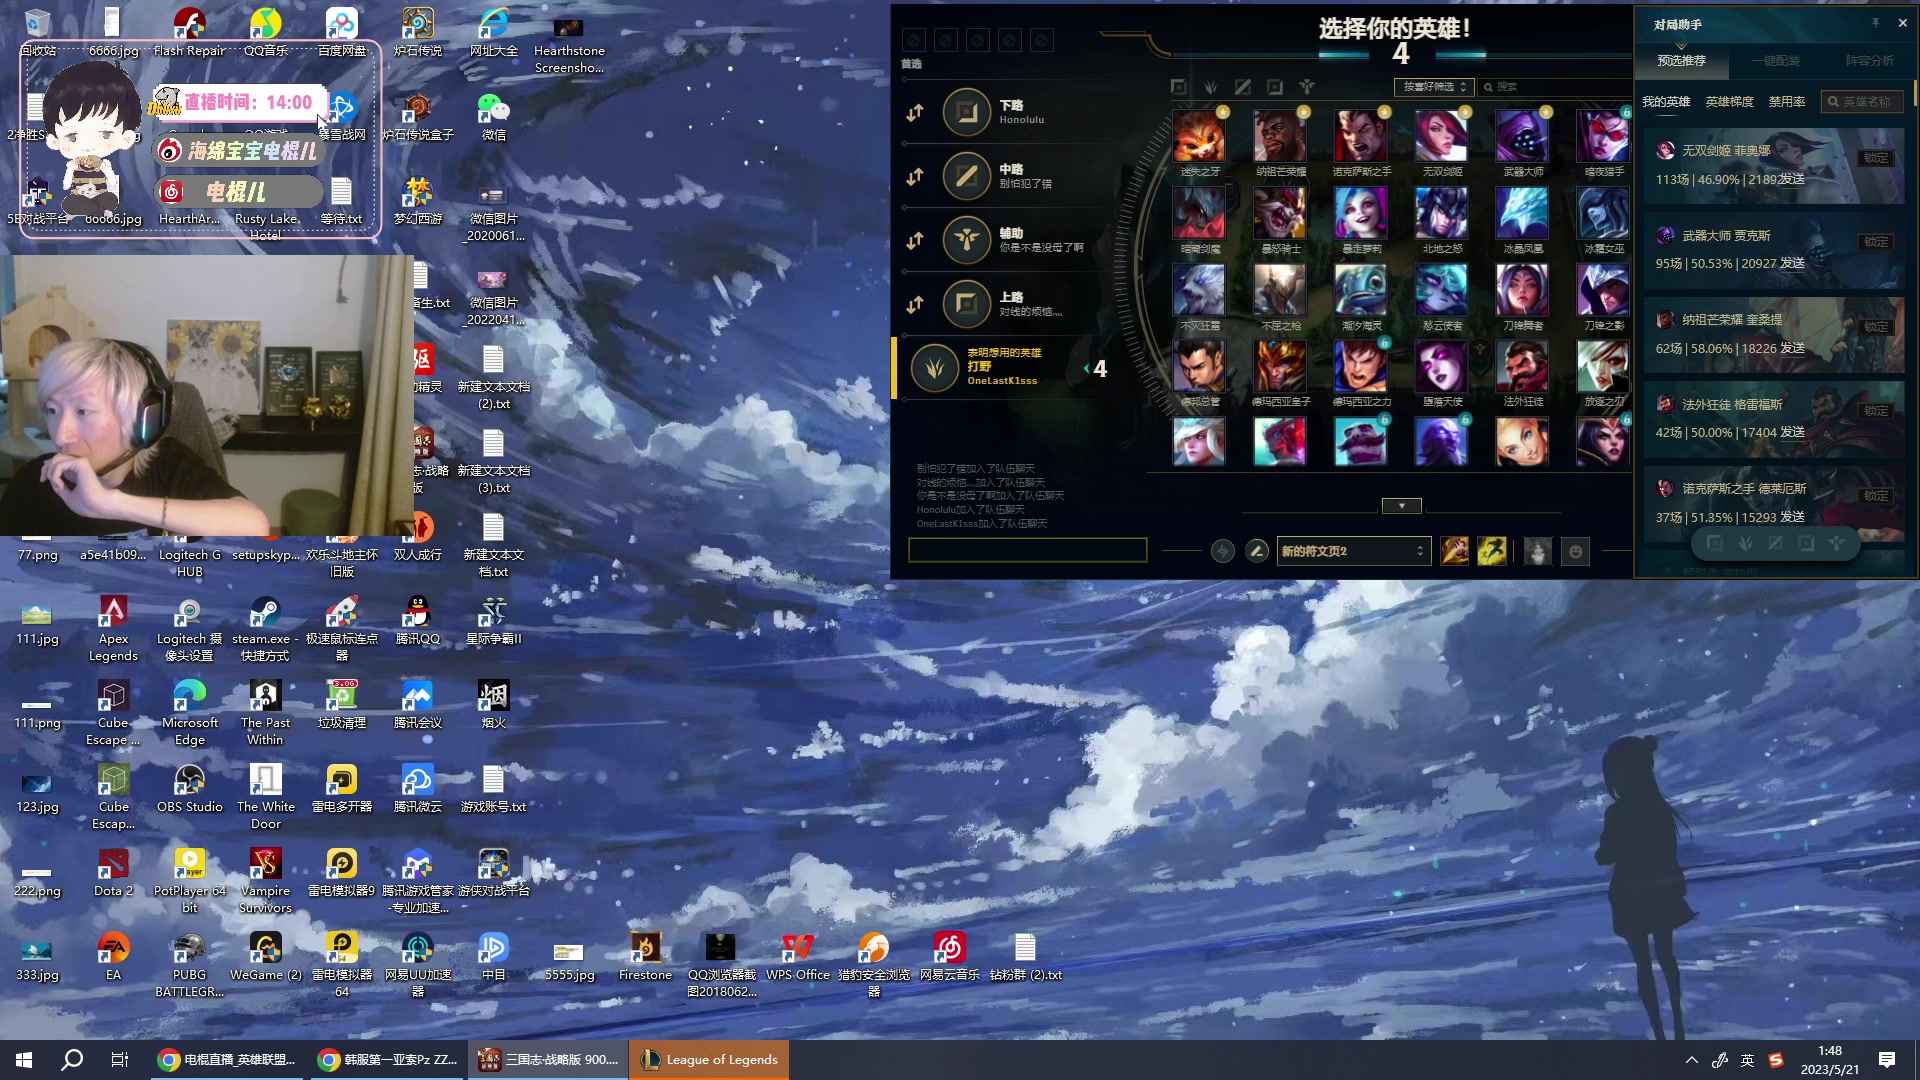Image resolution: width=1920 pixels, height=1080 pixels.
Task: Pick champion 无双剑姬 in the grid
Action: click(1441, 136)
